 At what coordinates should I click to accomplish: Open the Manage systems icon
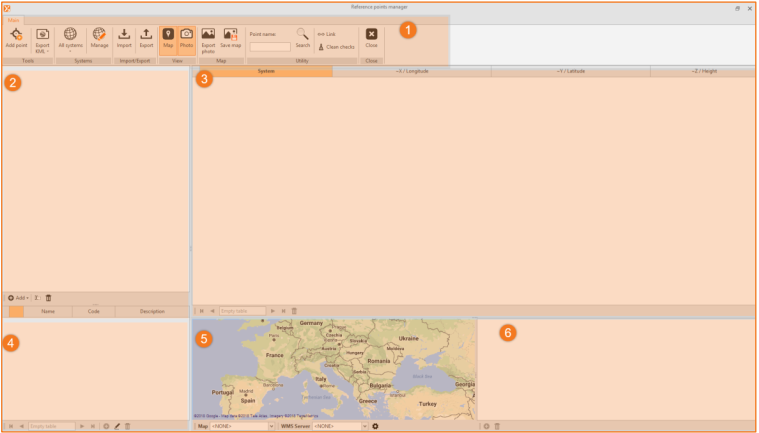pos(99,35)
